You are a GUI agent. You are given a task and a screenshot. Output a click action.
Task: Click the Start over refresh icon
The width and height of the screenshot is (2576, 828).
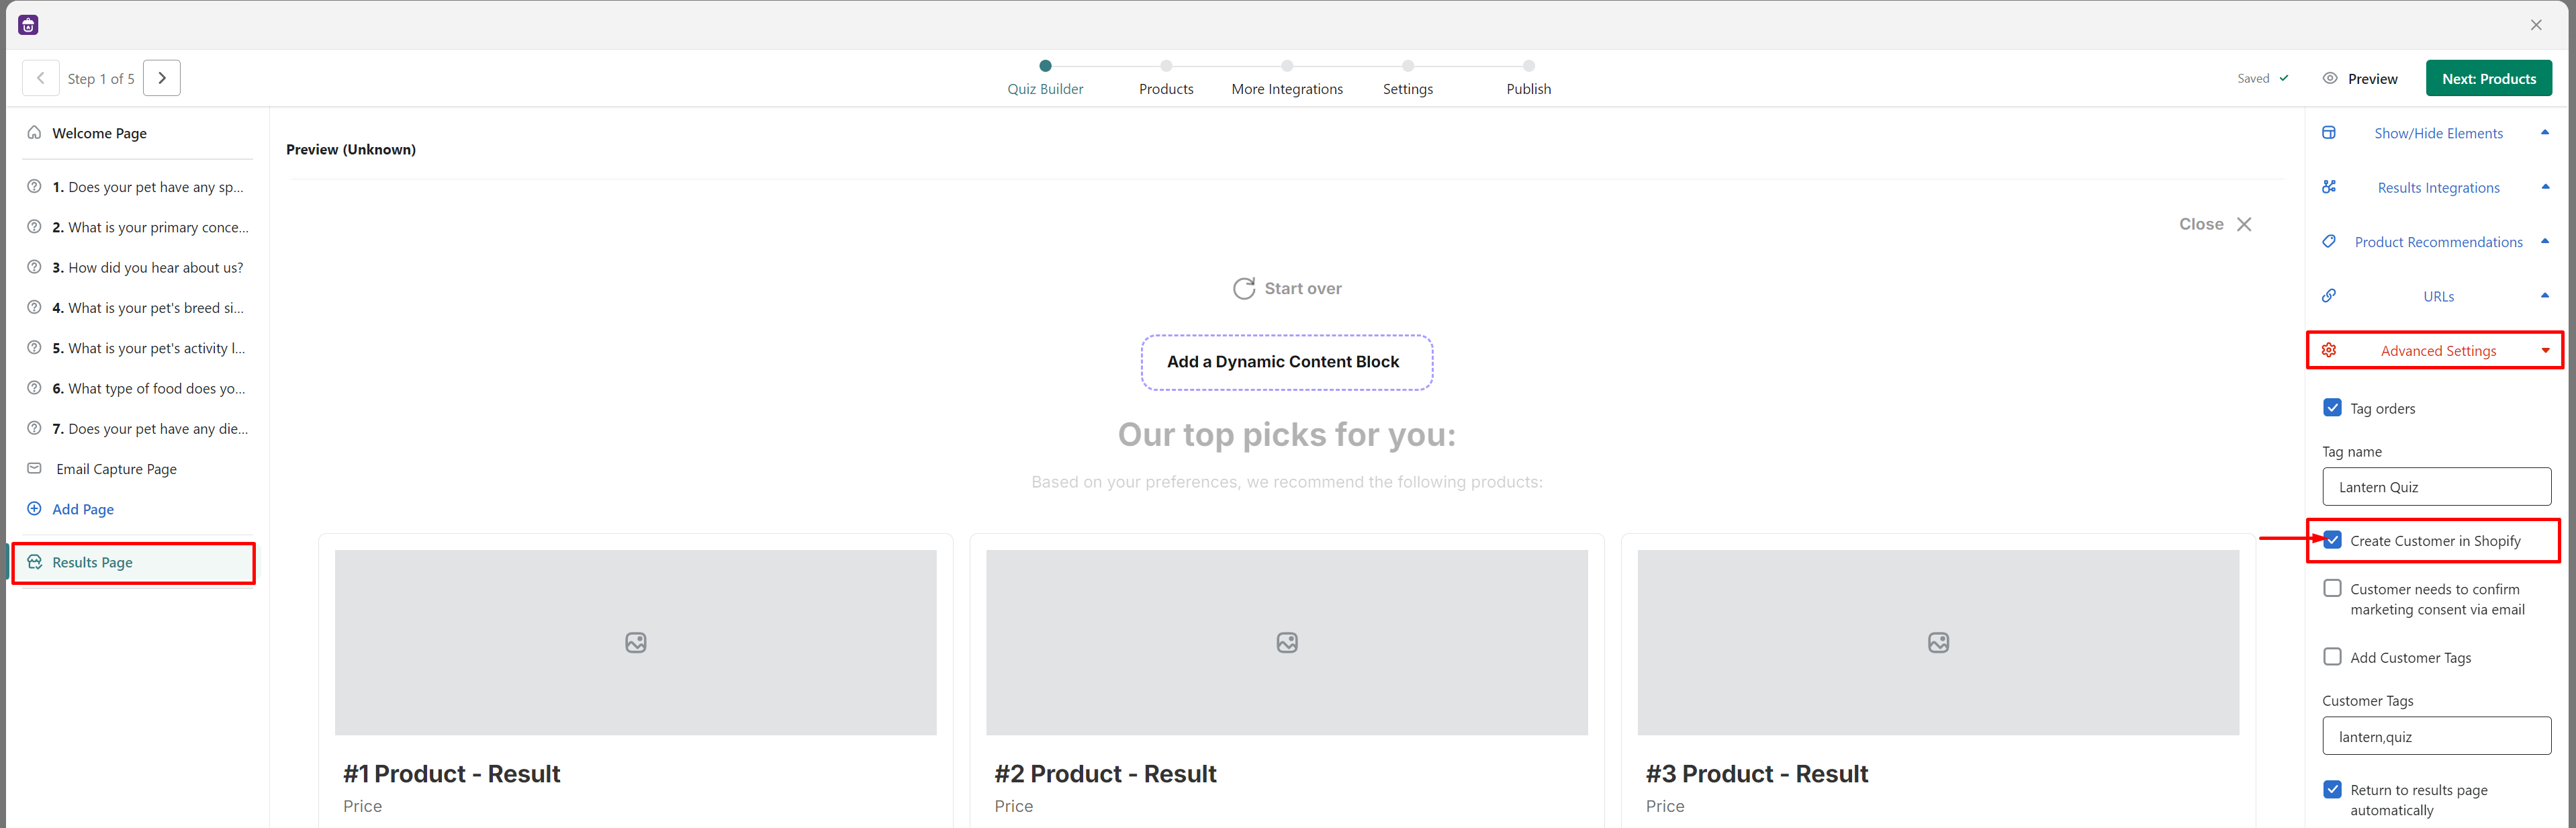pyautogui.click(x=1244, y=289)
